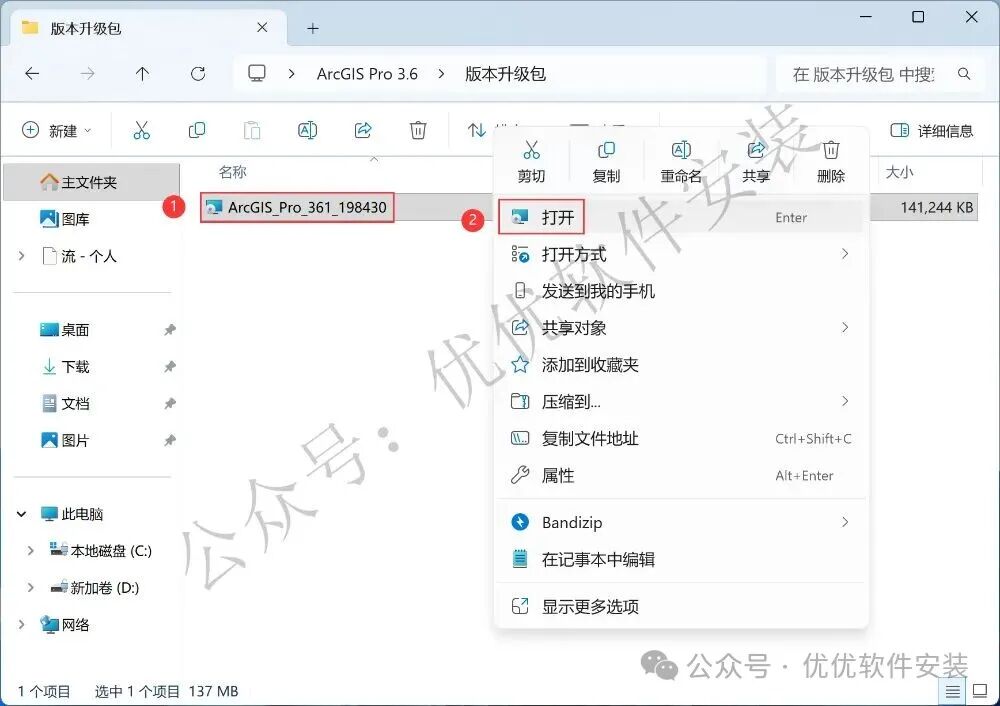Expand the 打开方式 submenu

tap(680, 254)
